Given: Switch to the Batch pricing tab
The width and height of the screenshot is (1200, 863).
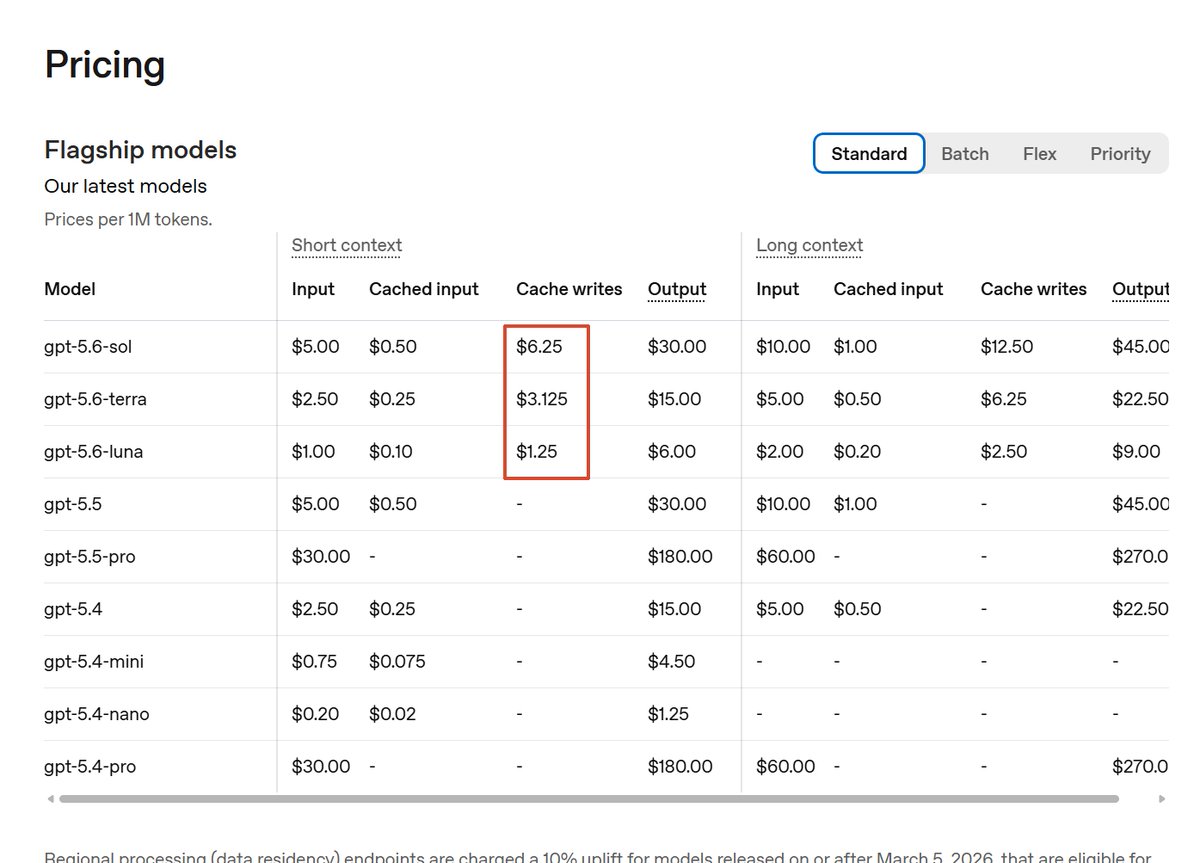Looking at the screenshot, I should [965, 153].
